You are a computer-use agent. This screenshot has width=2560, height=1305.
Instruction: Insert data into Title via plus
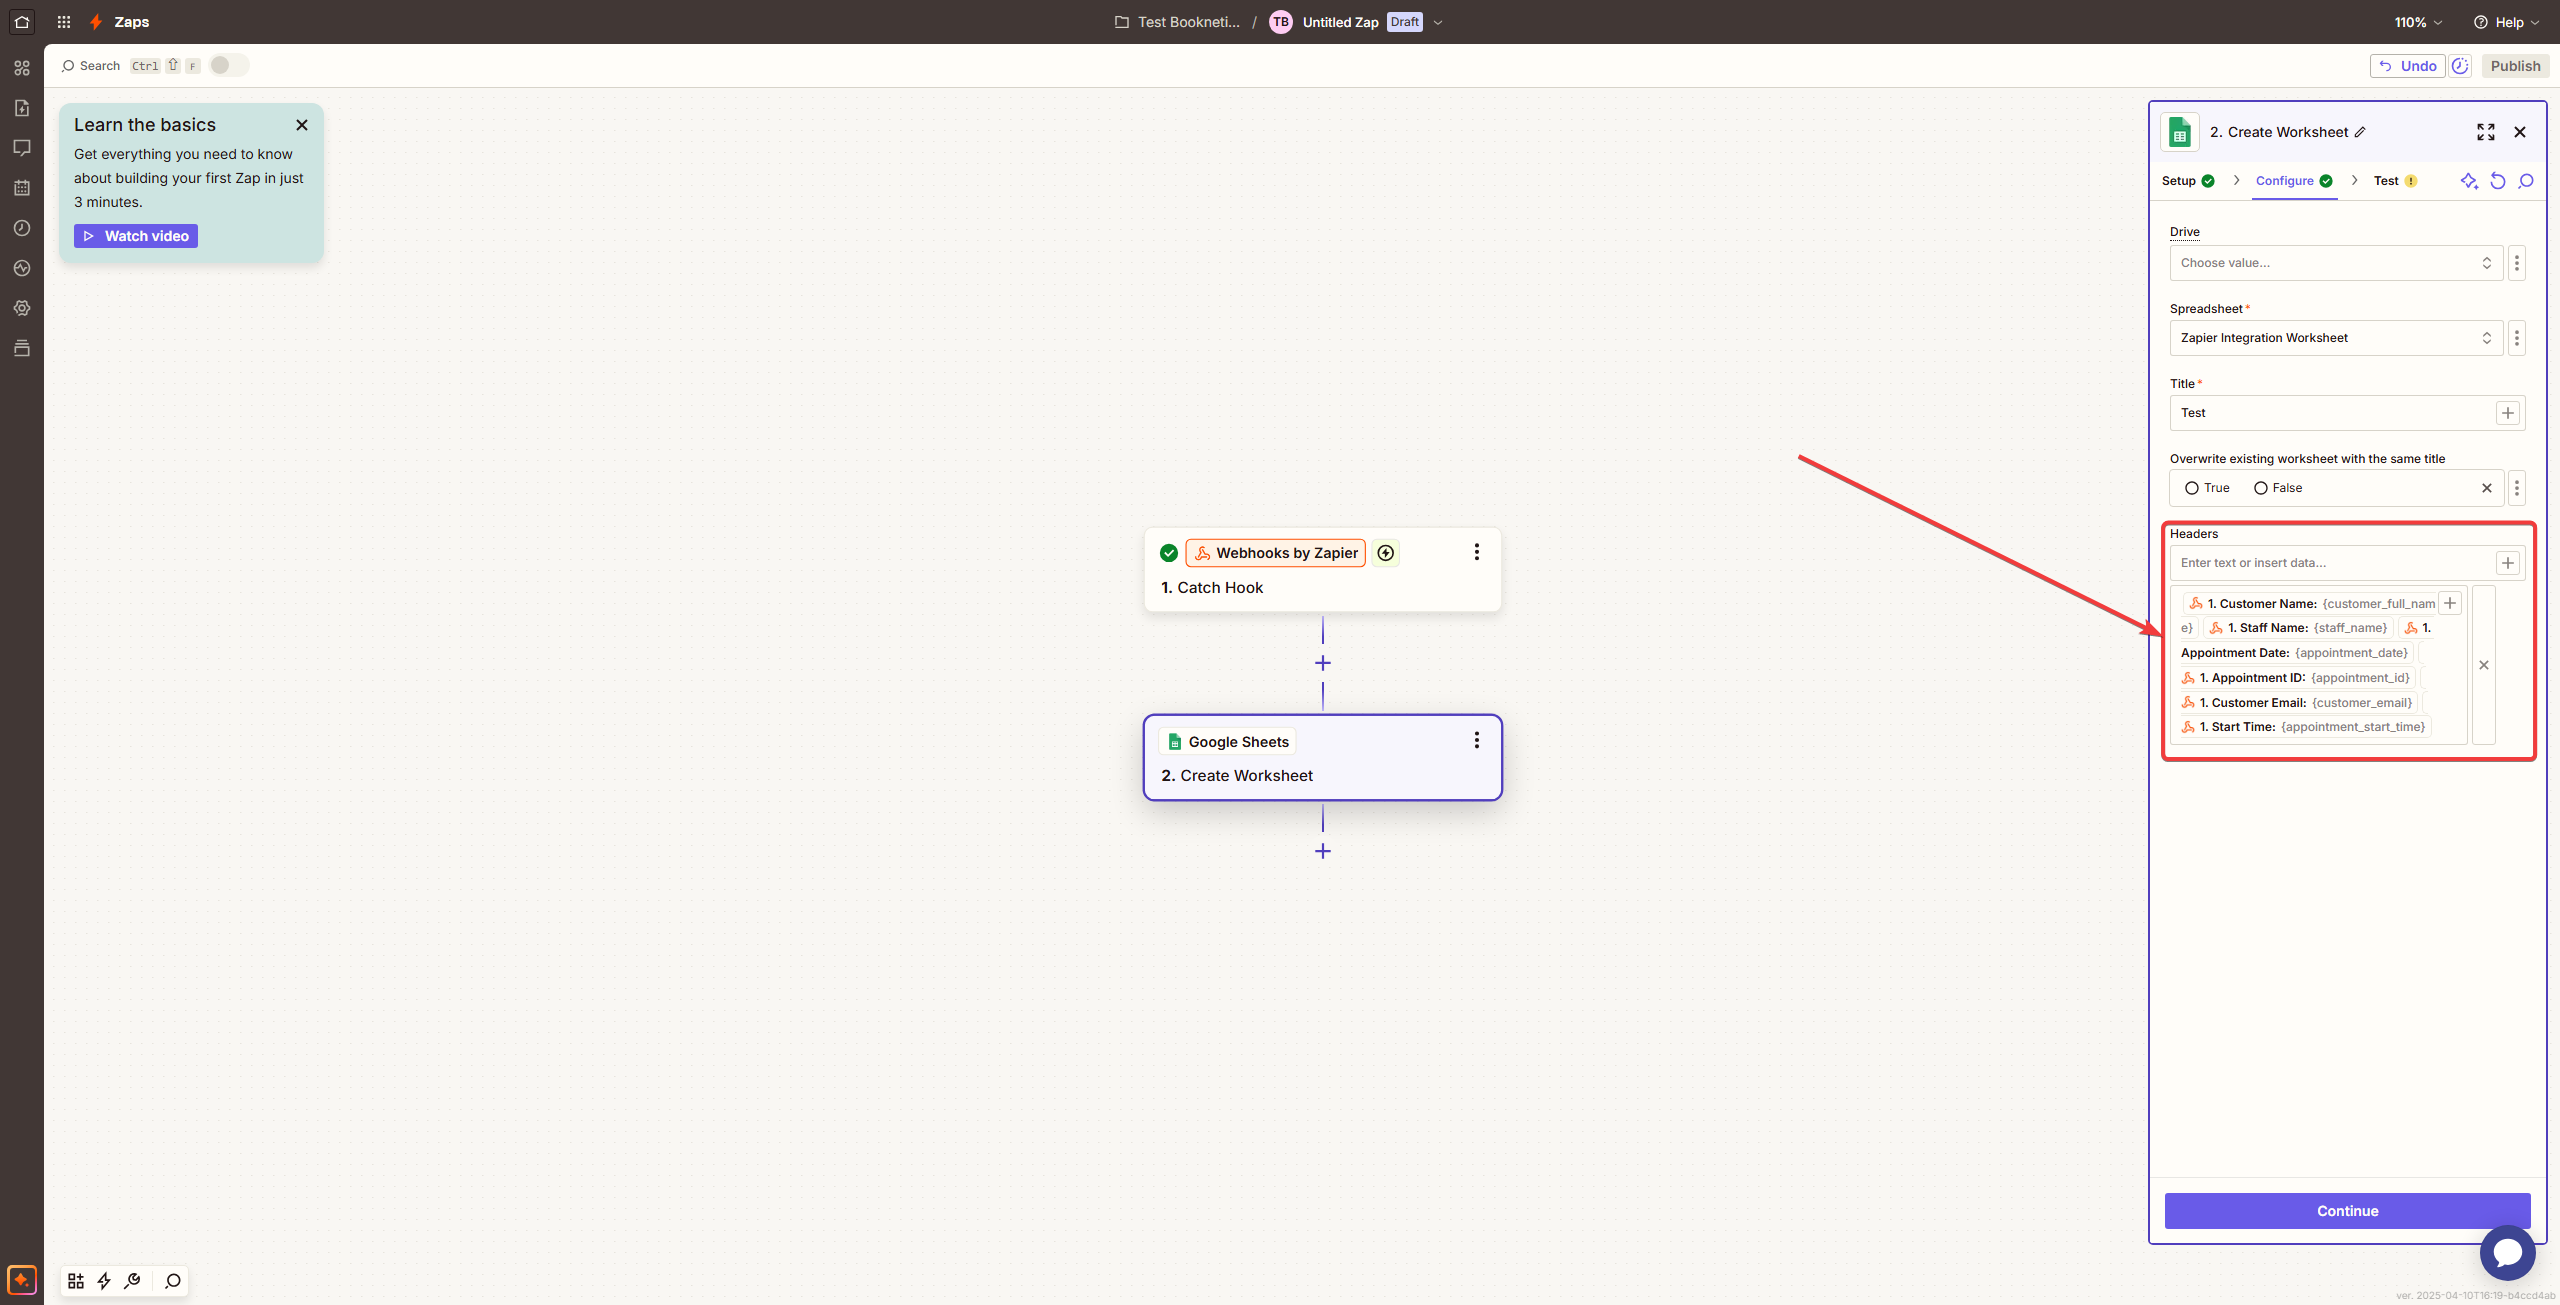(x=2508, y=413)
